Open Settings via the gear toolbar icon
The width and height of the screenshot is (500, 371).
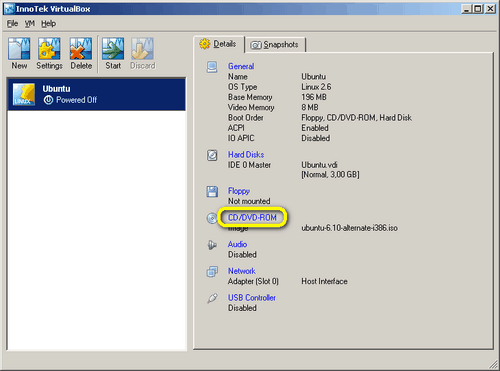(49, 49)
